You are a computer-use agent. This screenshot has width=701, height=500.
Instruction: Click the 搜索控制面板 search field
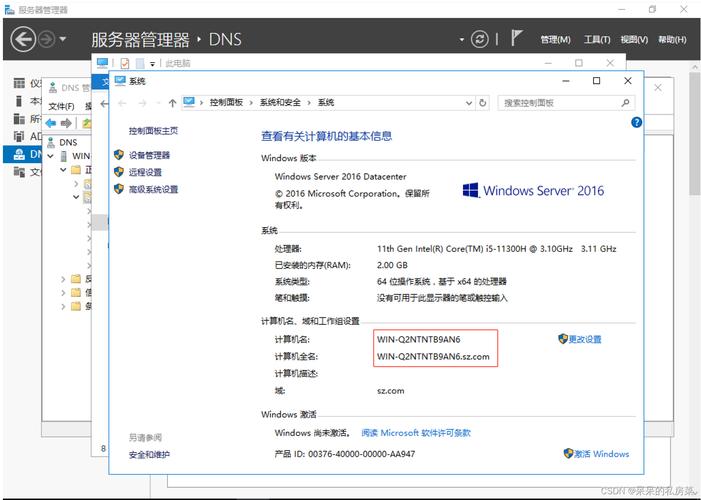click(x=558, y=103)
